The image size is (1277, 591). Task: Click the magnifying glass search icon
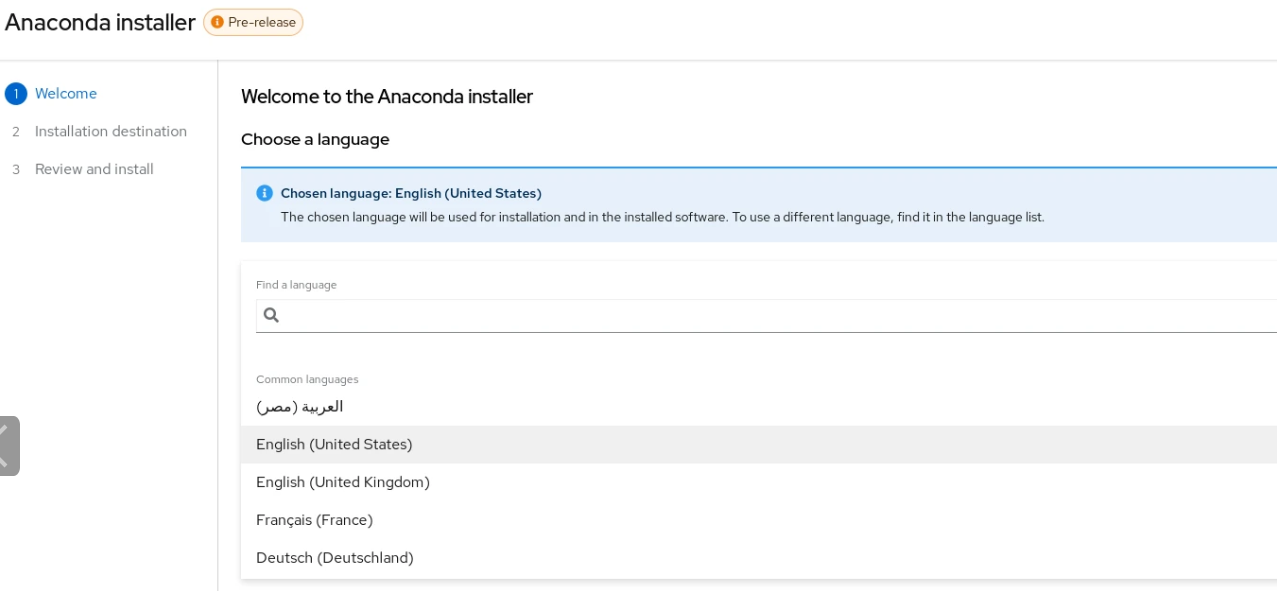(271, 315)
